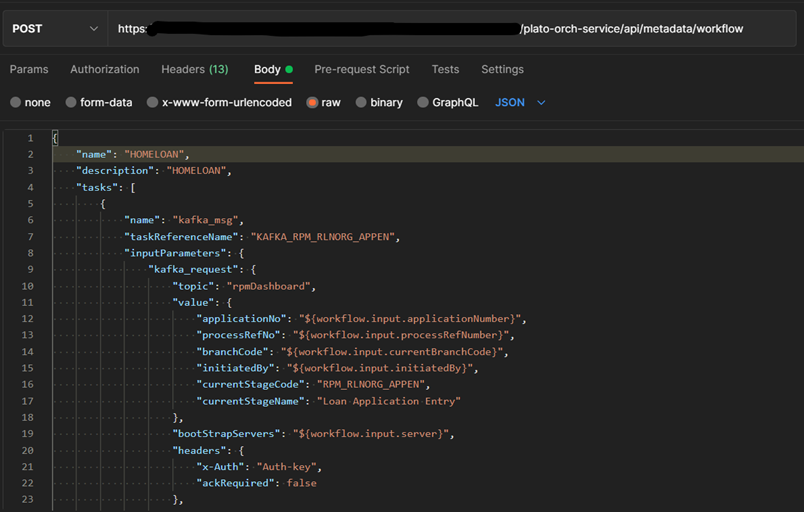The height and width of the screenshot is (512, 804).
Task: Open the Pre-request Script tab
Action: (x=362, y=69)
